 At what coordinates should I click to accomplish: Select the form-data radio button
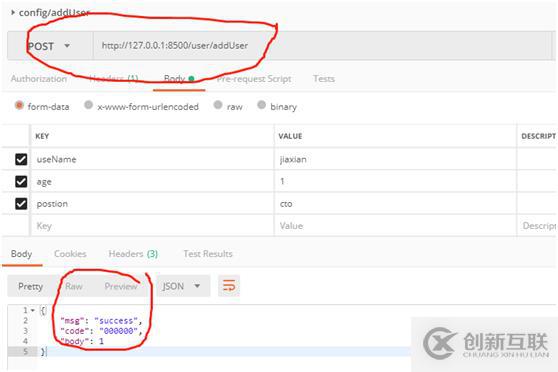(x=19, y=105)
